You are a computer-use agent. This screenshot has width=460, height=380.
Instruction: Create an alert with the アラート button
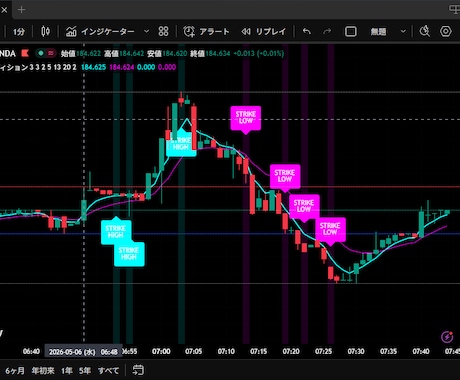206,32
